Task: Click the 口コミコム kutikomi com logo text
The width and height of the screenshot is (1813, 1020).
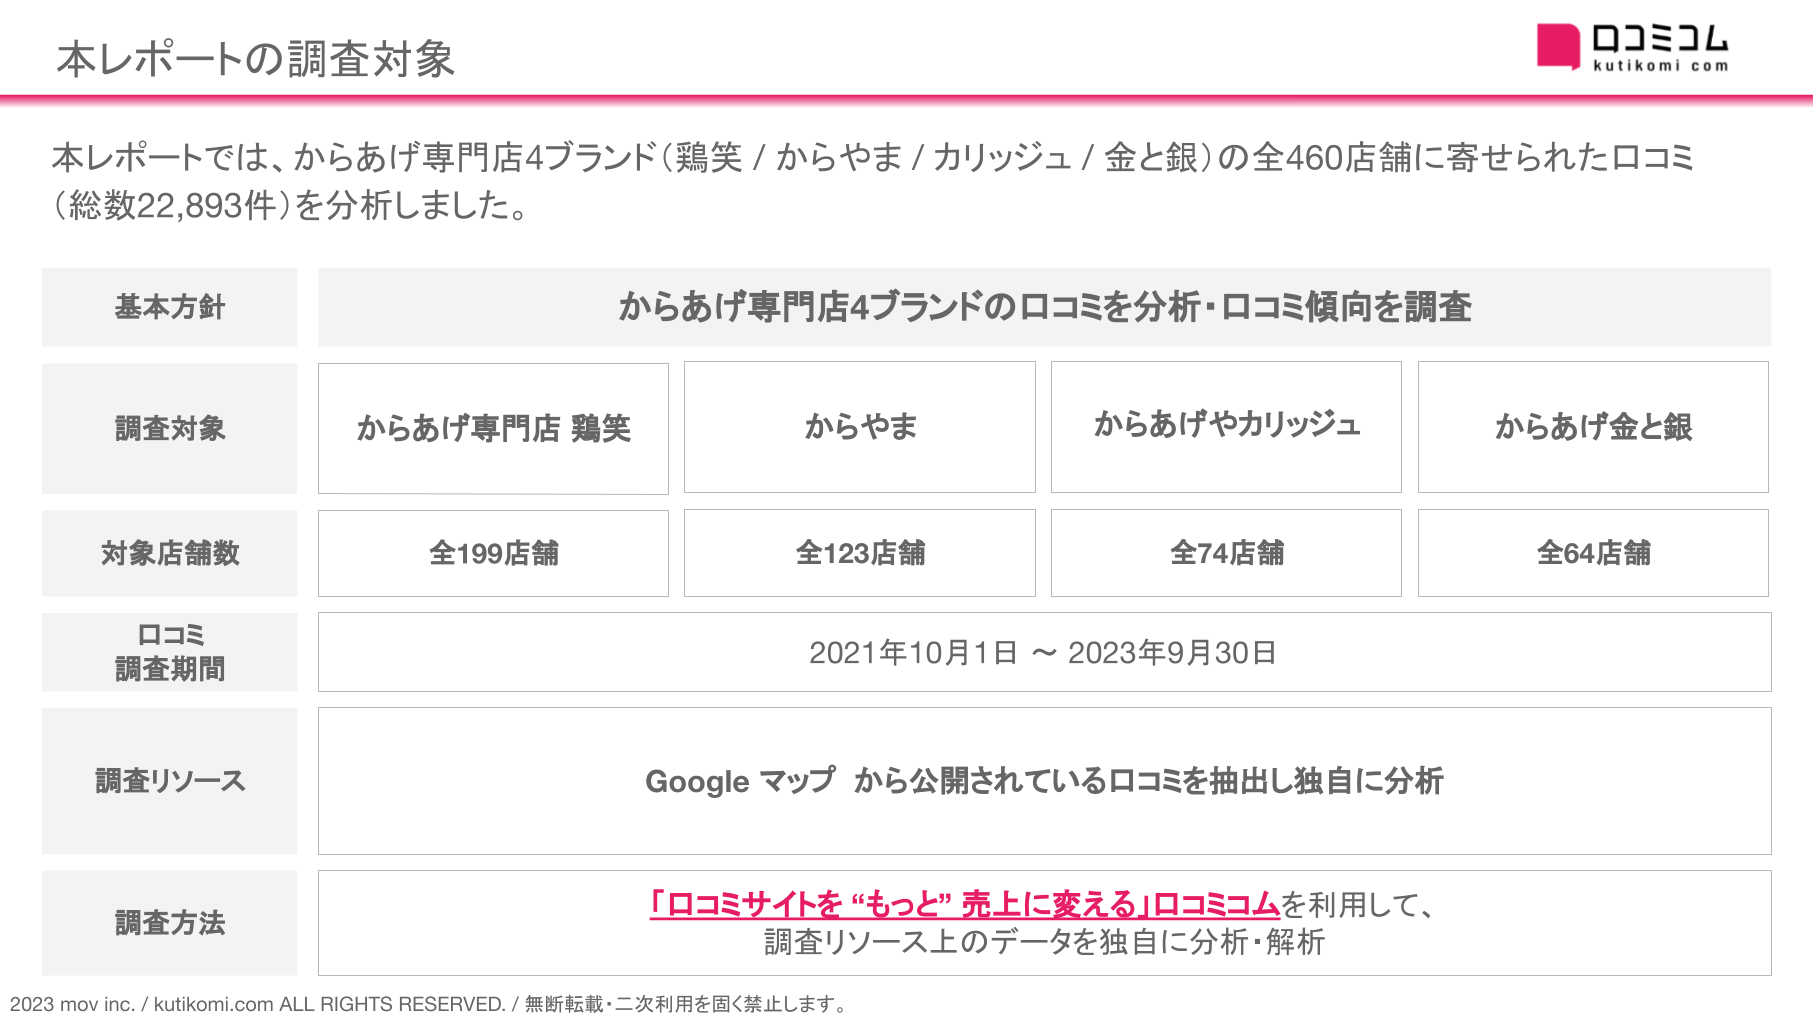Action: [1660, 48]
